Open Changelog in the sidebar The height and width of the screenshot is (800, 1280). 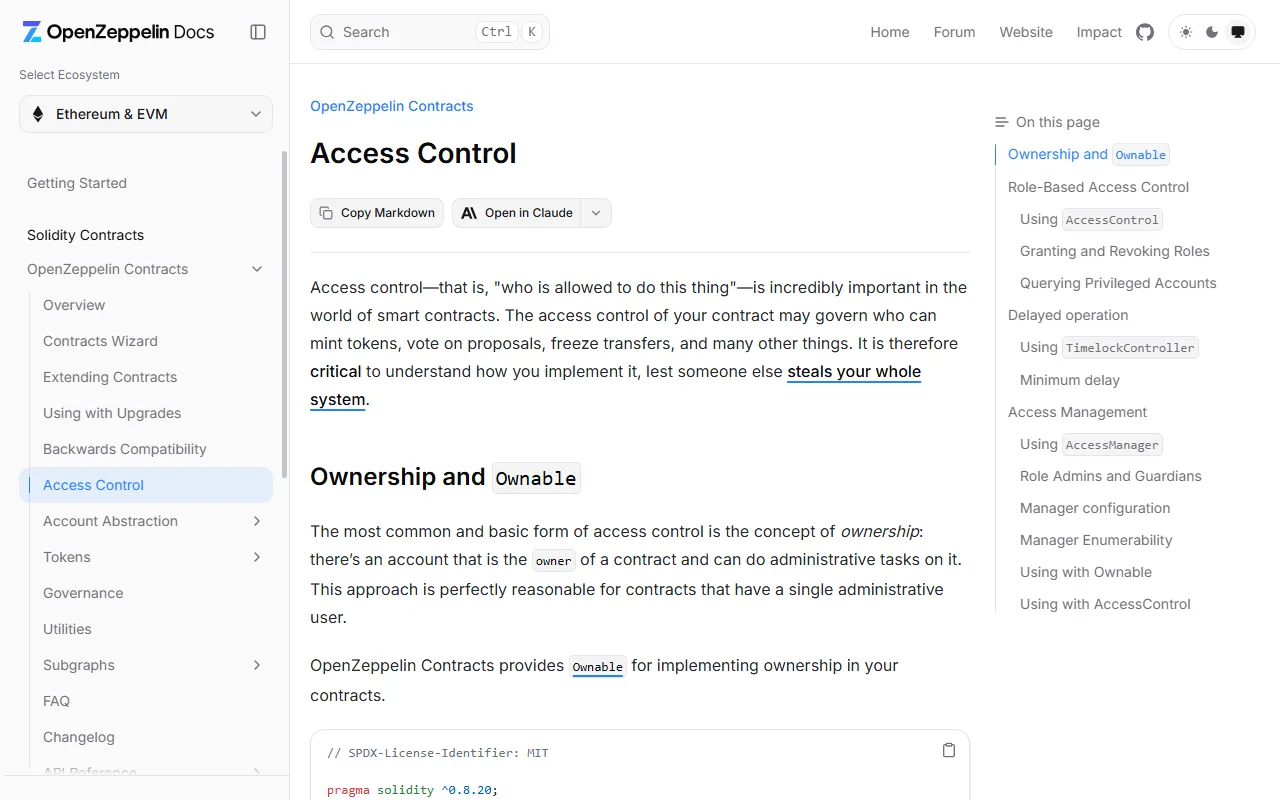pos(79,737)
